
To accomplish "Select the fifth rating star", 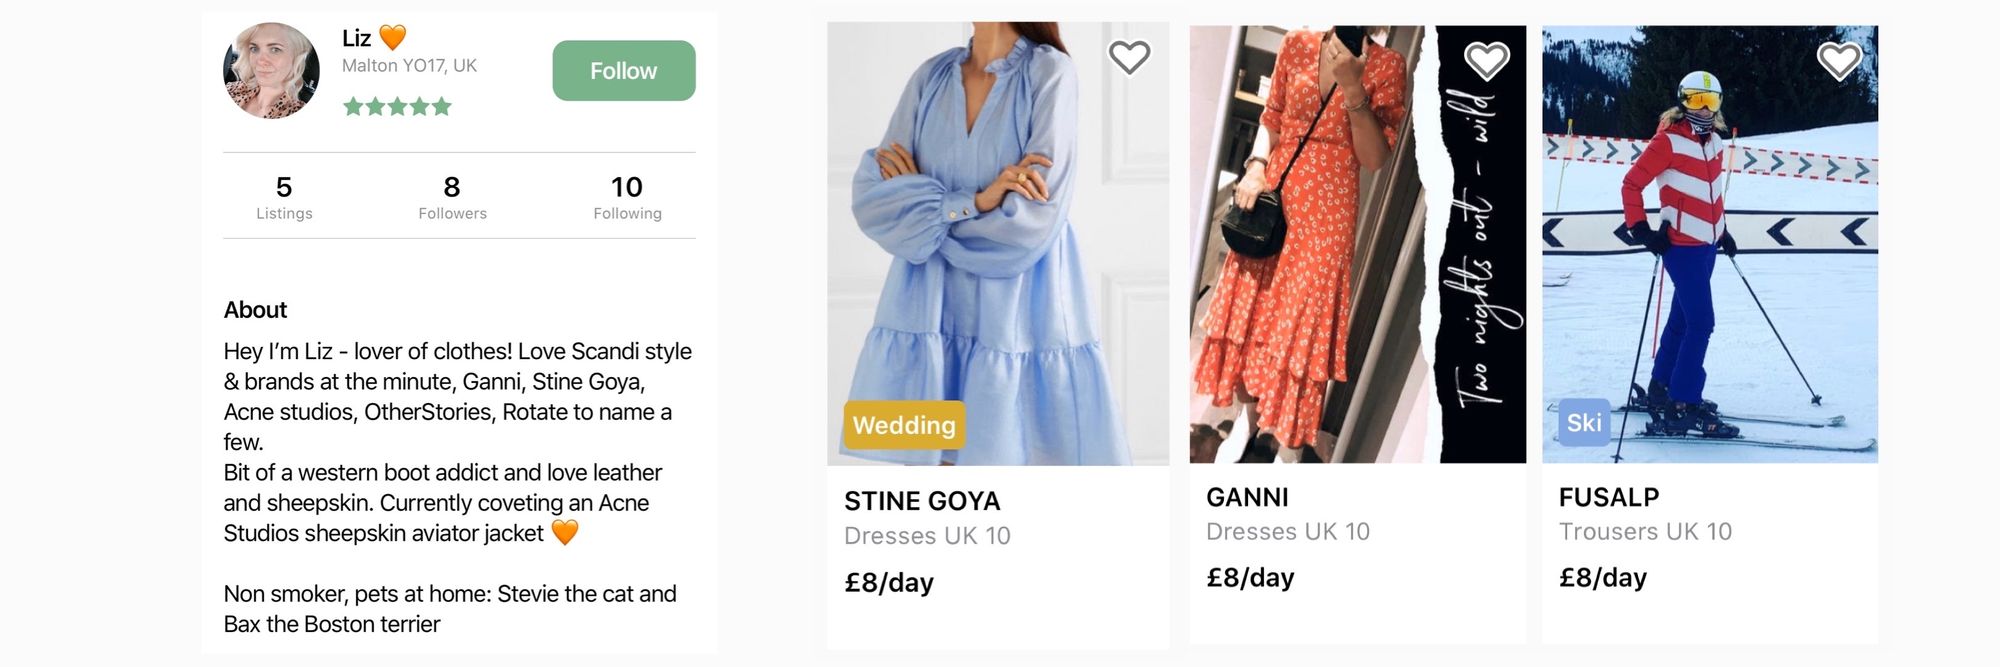I will pyautogui.click(x=443, y=105).
